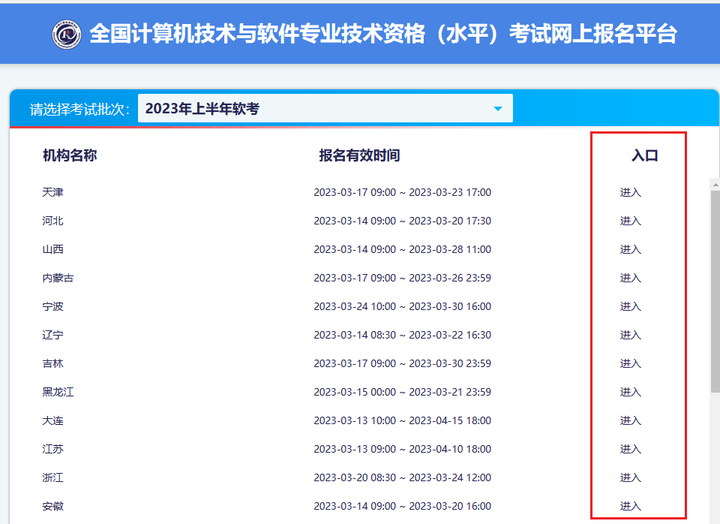Open the 黑龙江 进入 link
Viewport: 720px width, 524px height.
(x=630, y=392)
